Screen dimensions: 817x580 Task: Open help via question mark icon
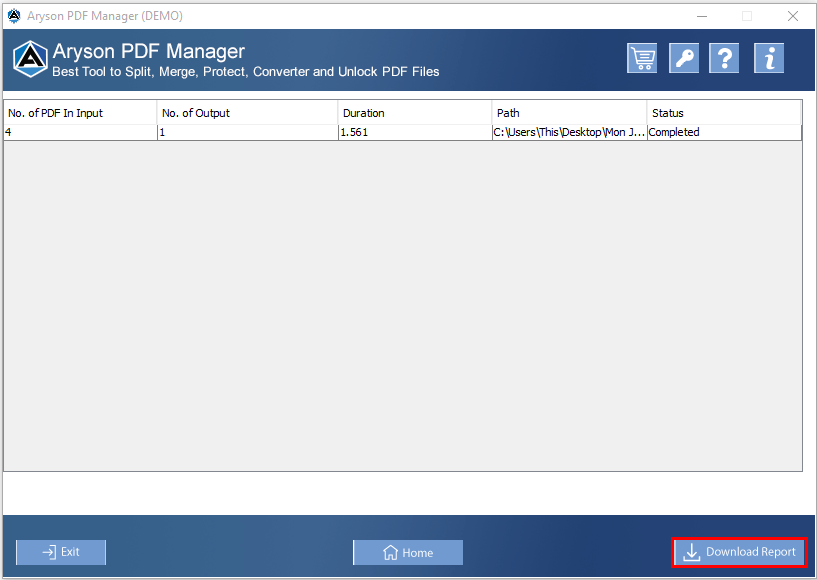[724, 58]
